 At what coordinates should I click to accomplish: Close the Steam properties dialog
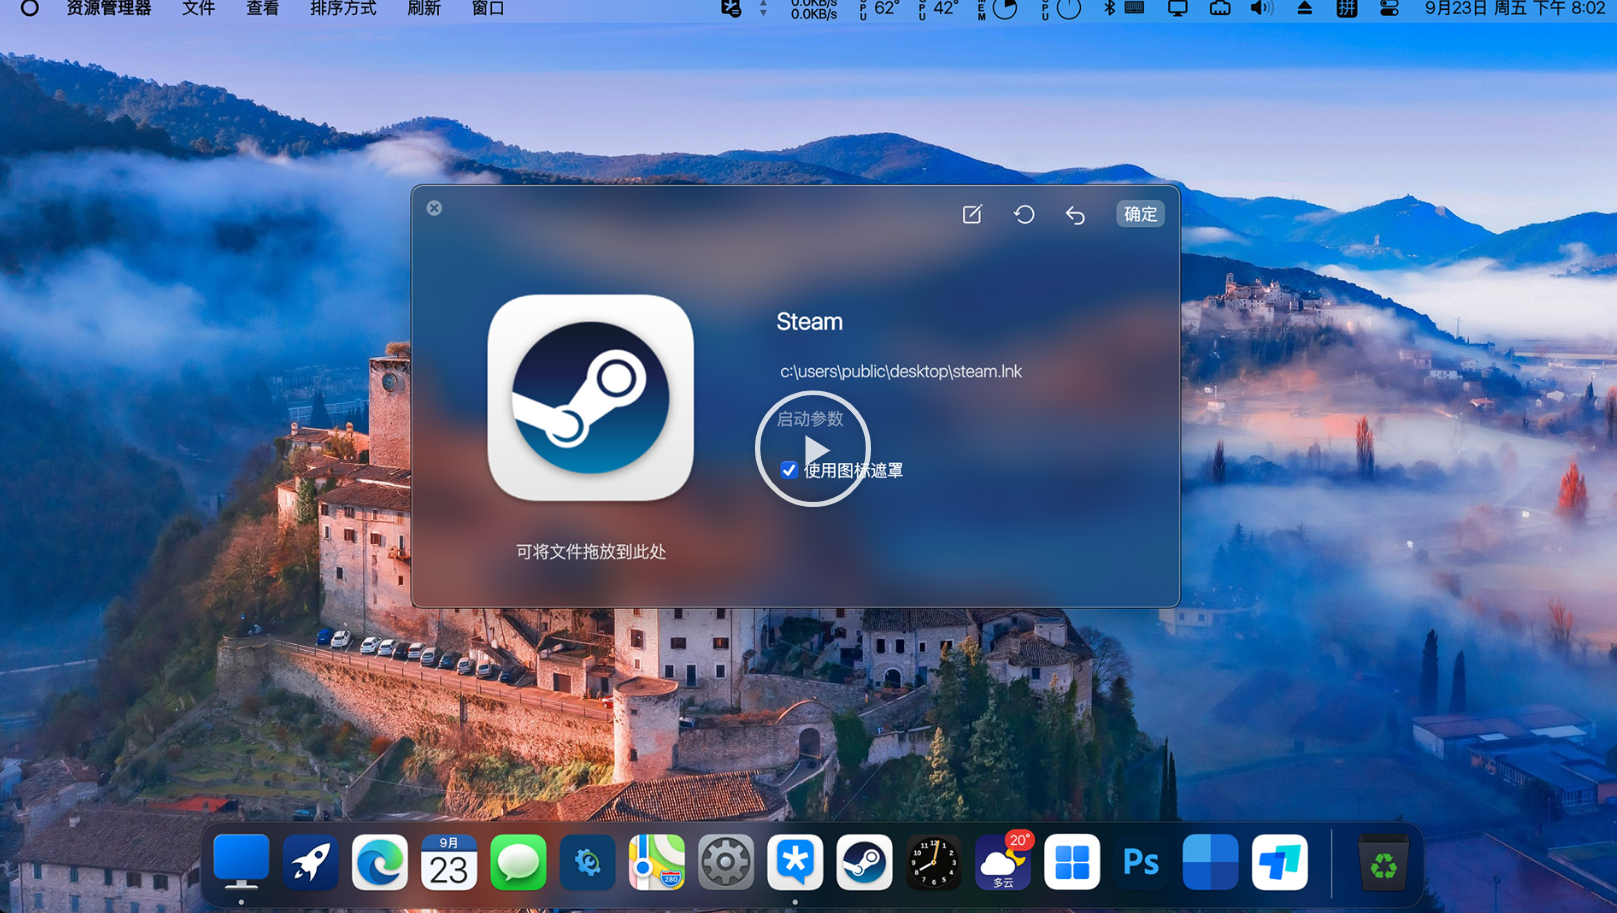[434, 208]
